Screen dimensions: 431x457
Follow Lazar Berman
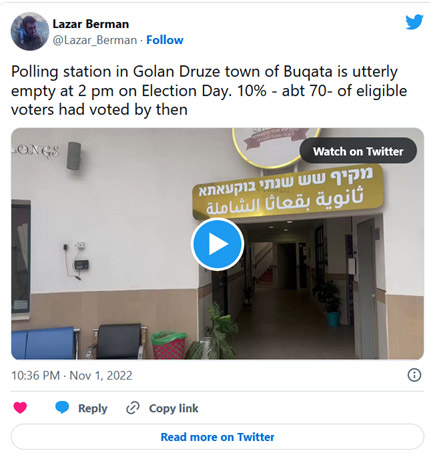click(165, 40)
